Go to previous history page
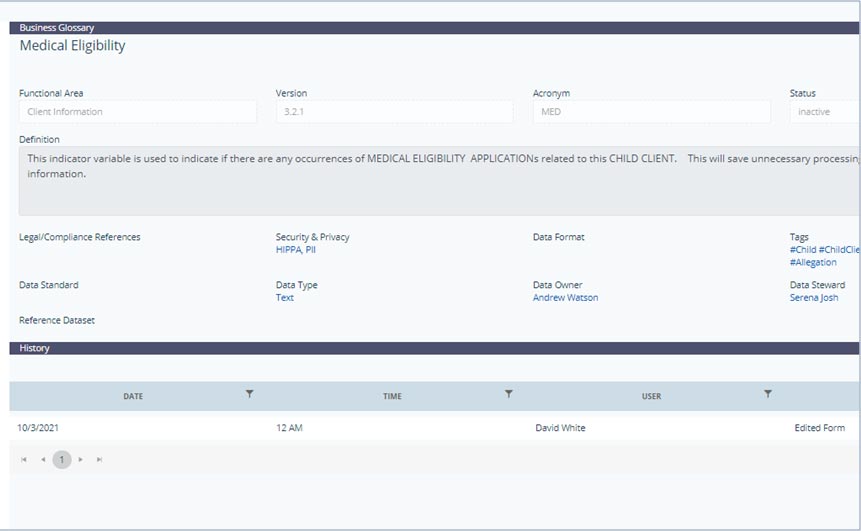This screenshot has height=531, width=861. click(x=43, y=460)
